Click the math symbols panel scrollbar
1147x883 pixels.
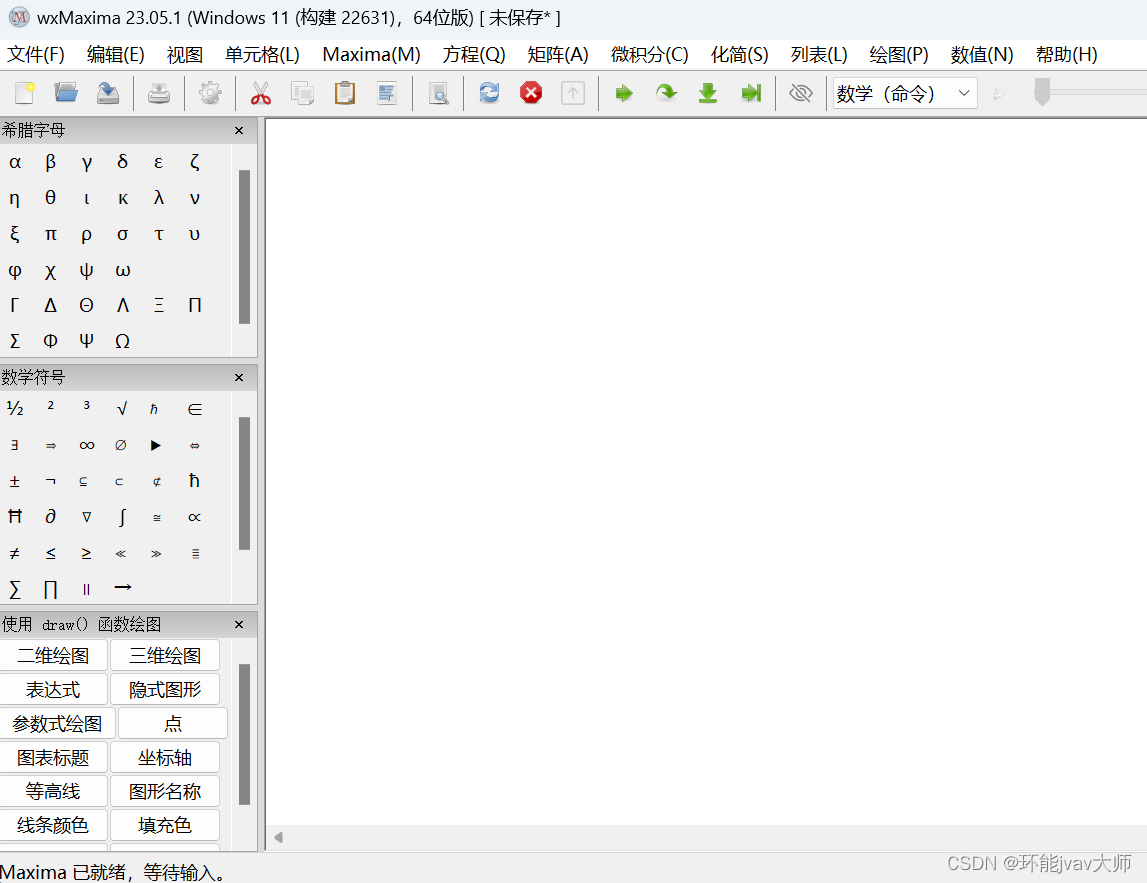[x=244, y=484]
